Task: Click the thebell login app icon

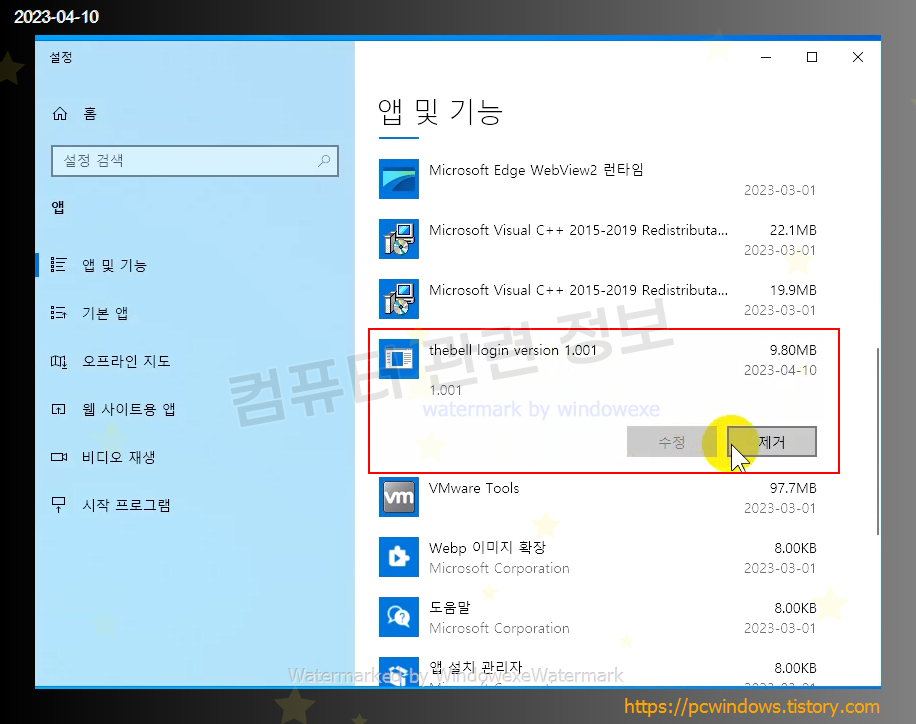Action: point(398,359)
